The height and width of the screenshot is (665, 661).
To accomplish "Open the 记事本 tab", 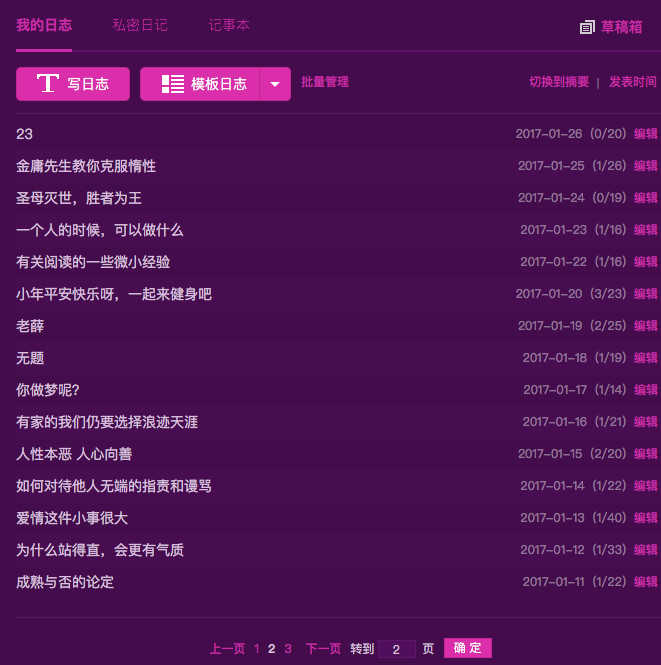I will pos(229,25).
